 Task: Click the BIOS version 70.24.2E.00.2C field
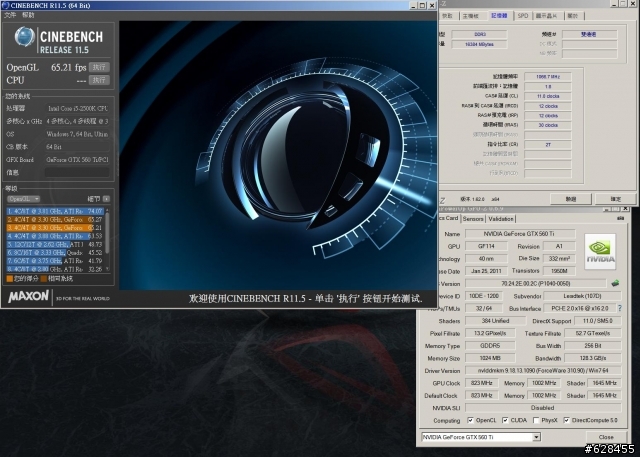tap(536, 283)
